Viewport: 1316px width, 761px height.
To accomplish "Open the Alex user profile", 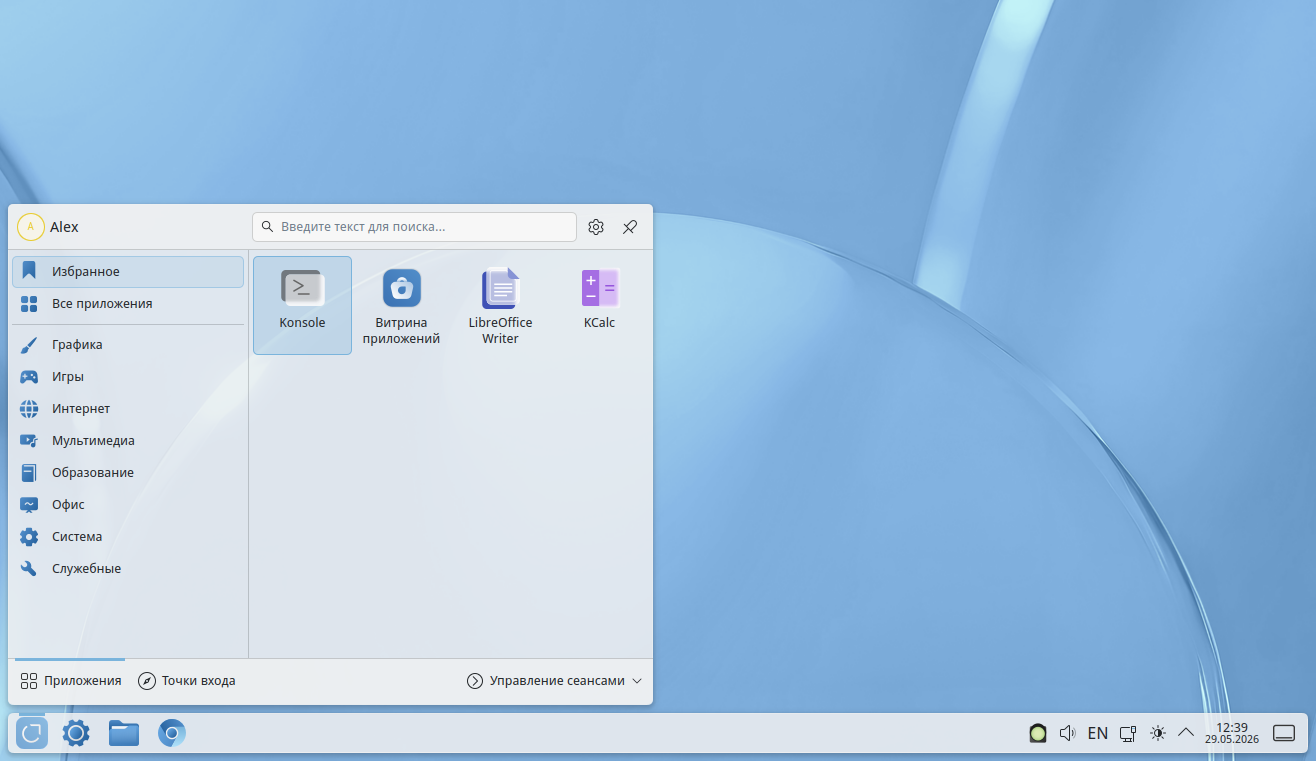I will click(48, 227).
